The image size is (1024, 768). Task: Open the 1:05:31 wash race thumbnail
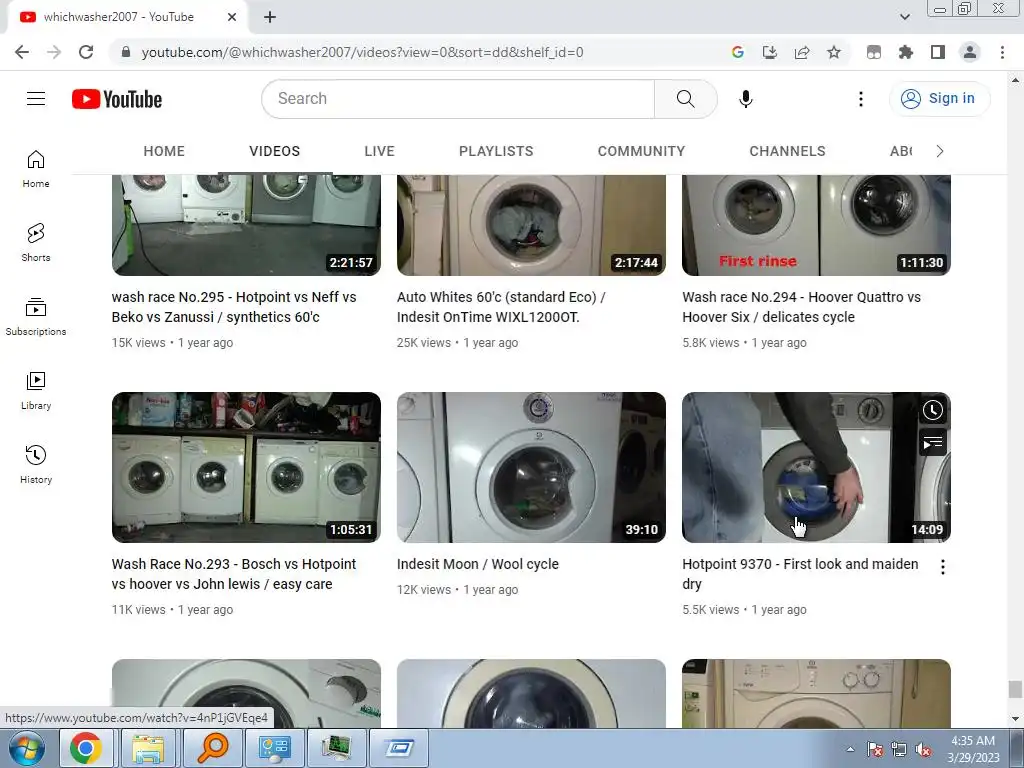pos(246,467)
